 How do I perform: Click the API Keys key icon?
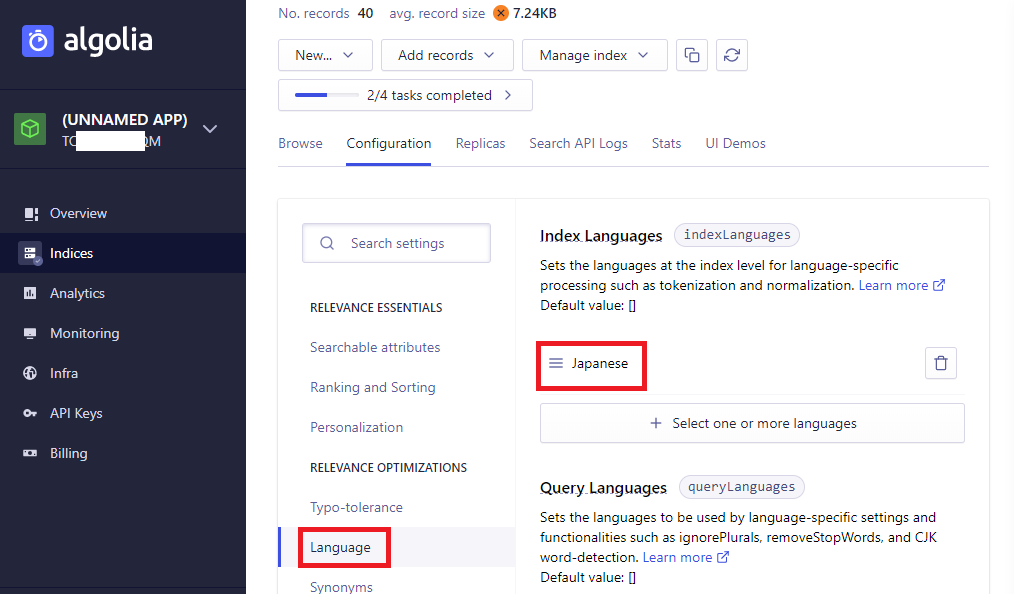(30, 414)
